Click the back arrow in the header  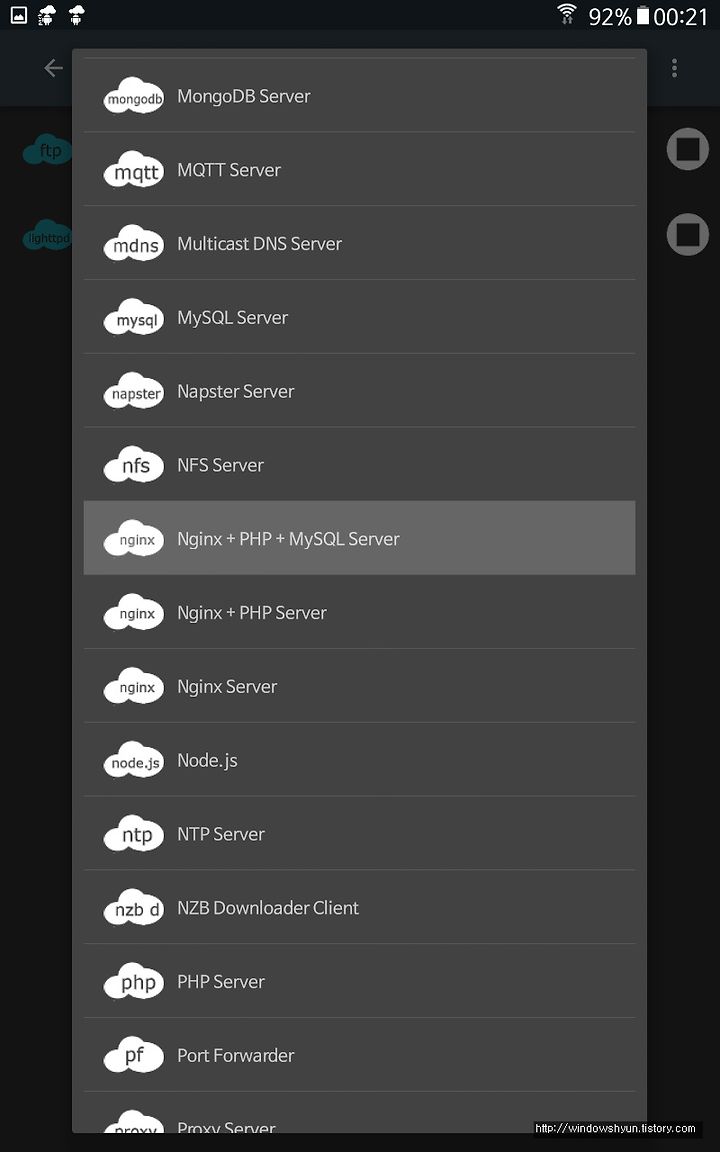pos(53,68)
